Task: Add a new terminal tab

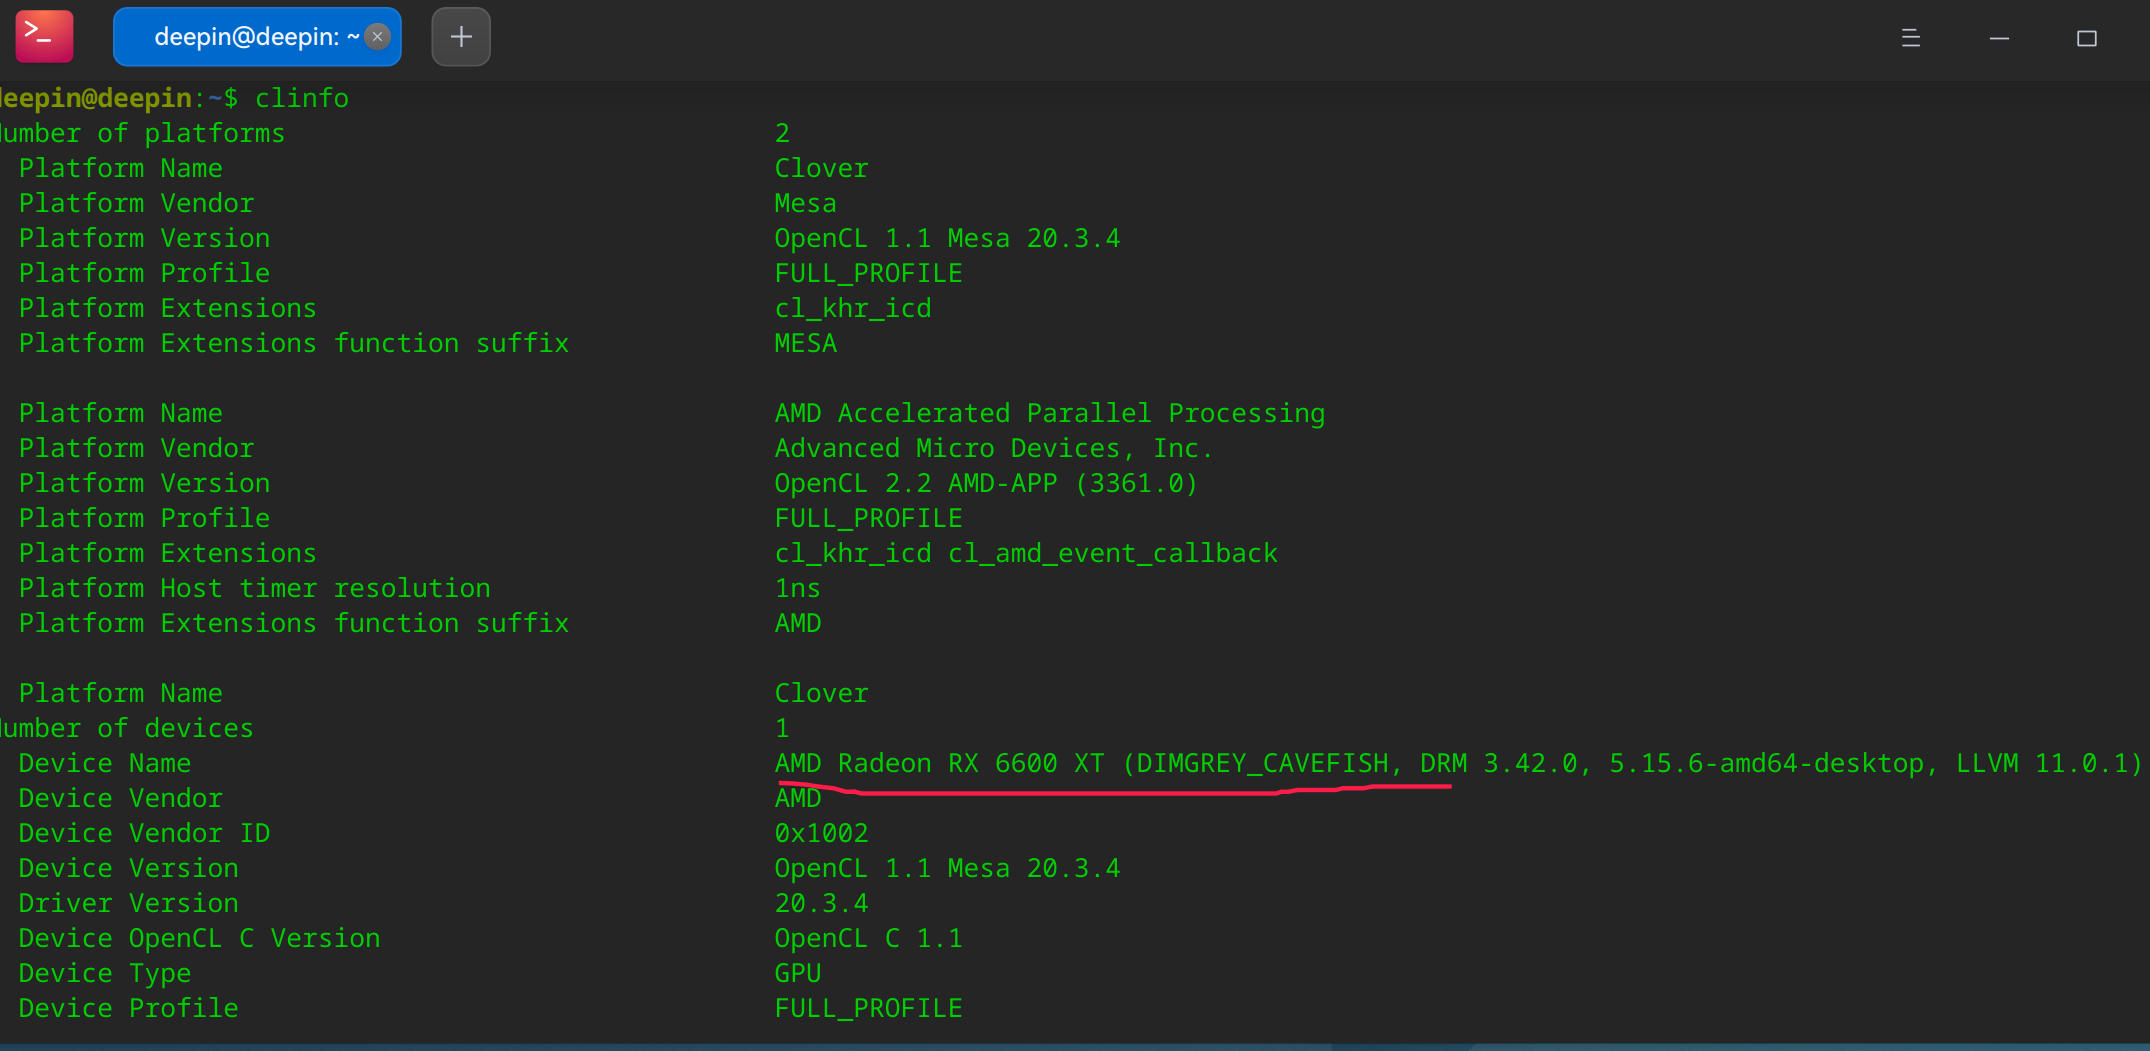Action: 461,37
